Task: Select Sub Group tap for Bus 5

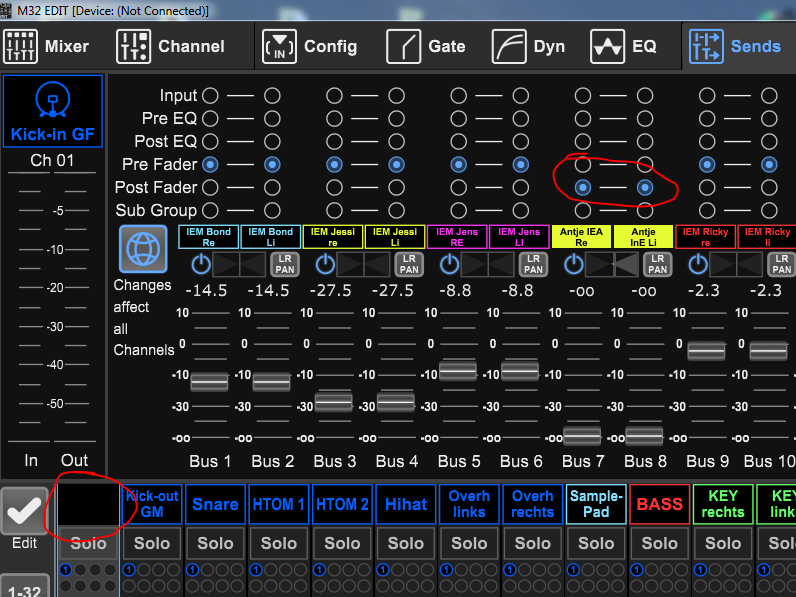Action: tap(458, 210)
